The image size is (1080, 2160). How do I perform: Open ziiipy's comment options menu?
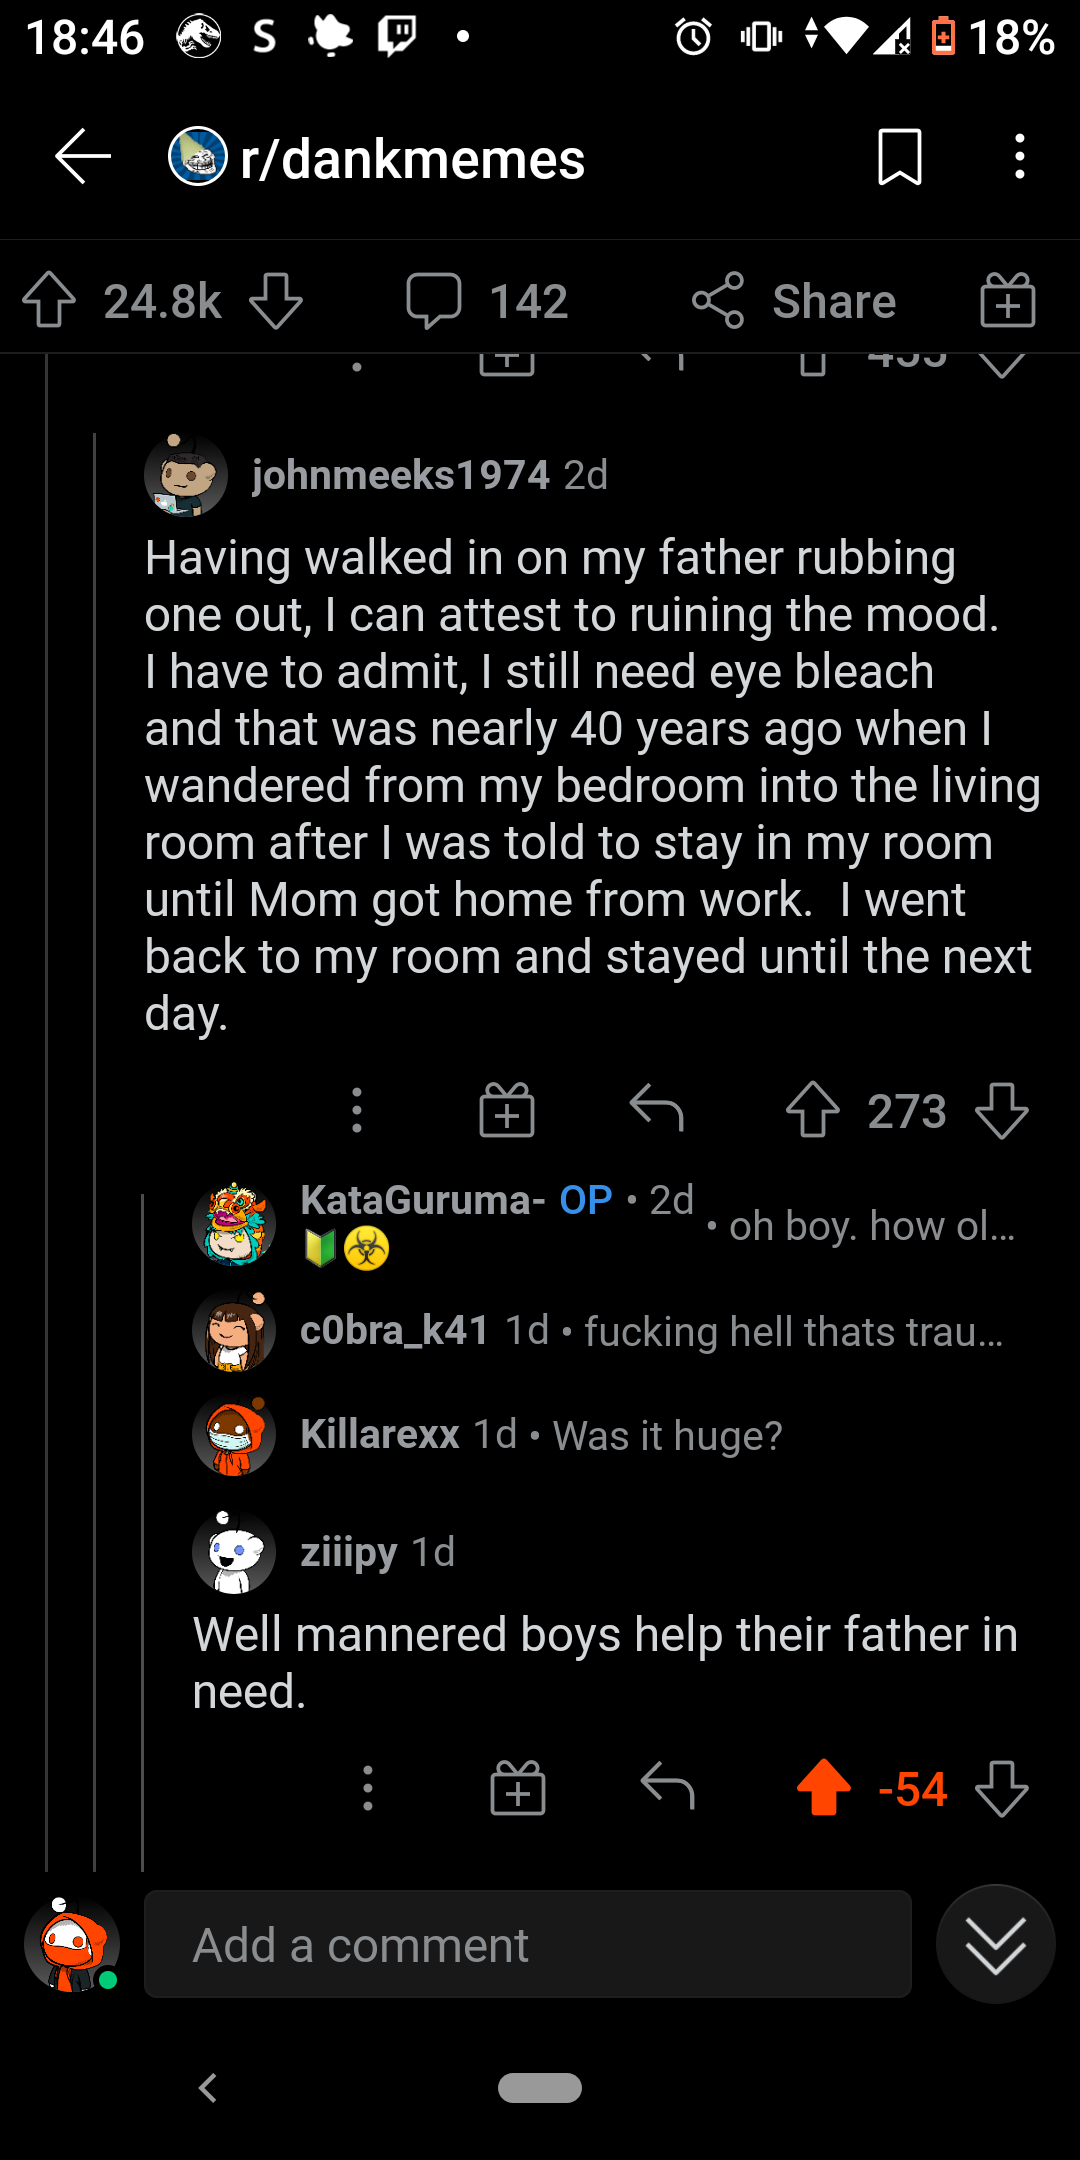(x=367, y=1790)
